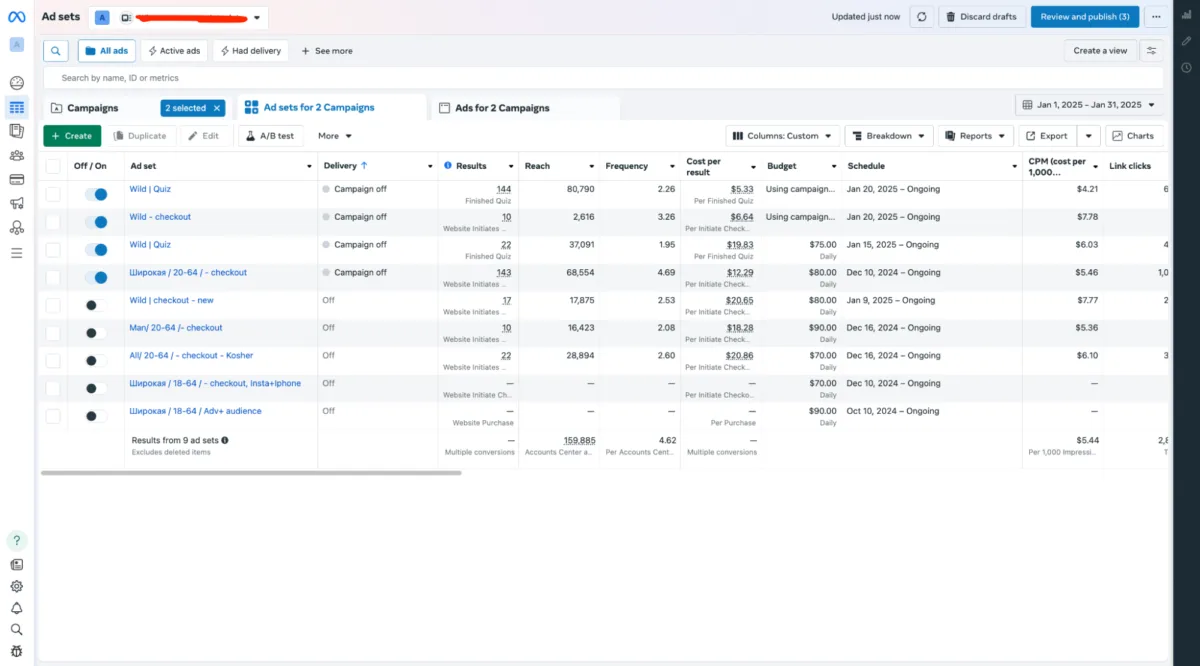Open the three-dot more options menu

tap(1157, 17)
